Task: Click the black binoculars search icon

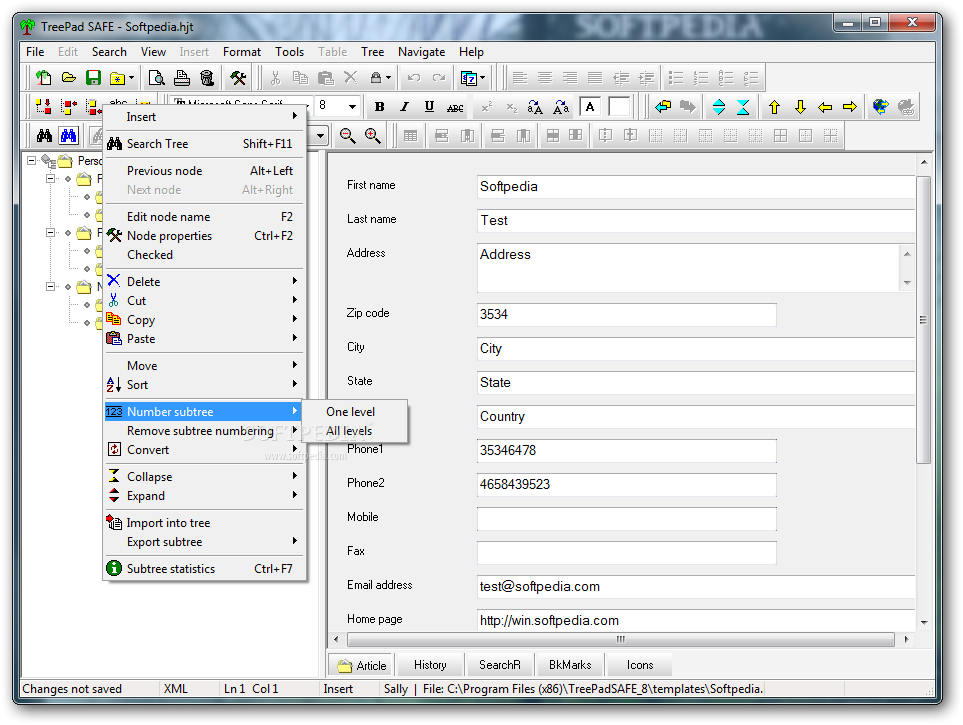Action: tap(44, 136)
